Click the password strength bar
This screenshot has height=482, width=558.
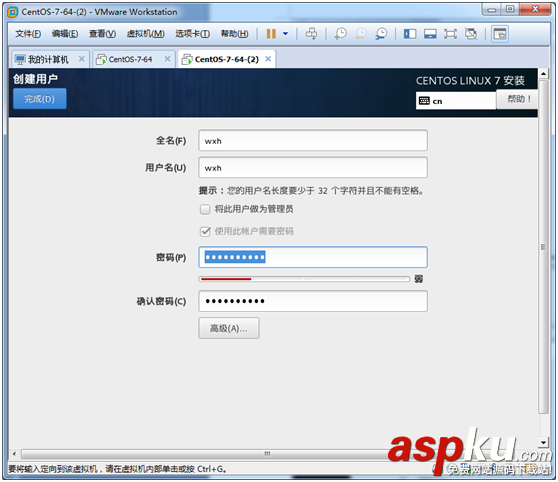(x=304, y=279)
